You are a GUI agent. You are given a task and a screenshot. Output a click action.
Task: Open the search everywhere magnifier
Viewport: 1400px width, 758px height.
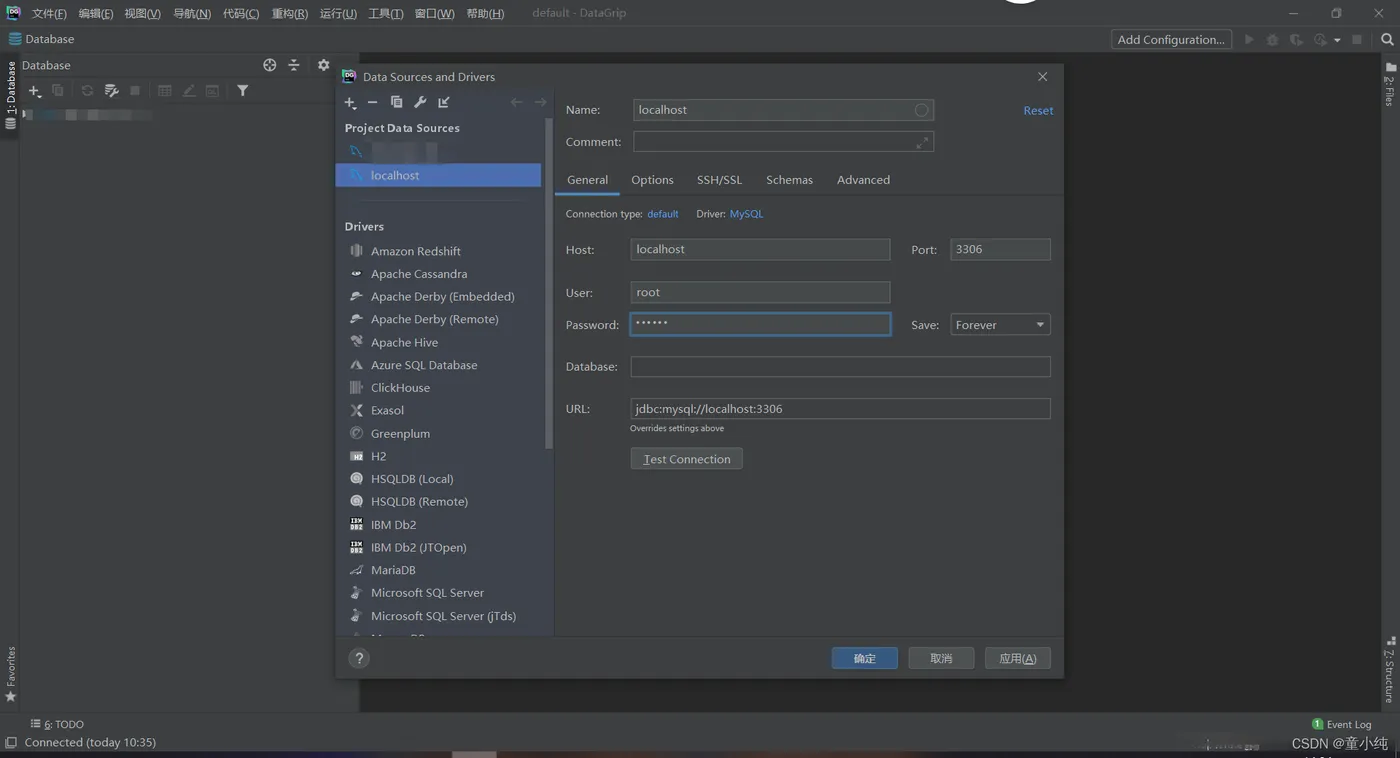pos(1387,40)
